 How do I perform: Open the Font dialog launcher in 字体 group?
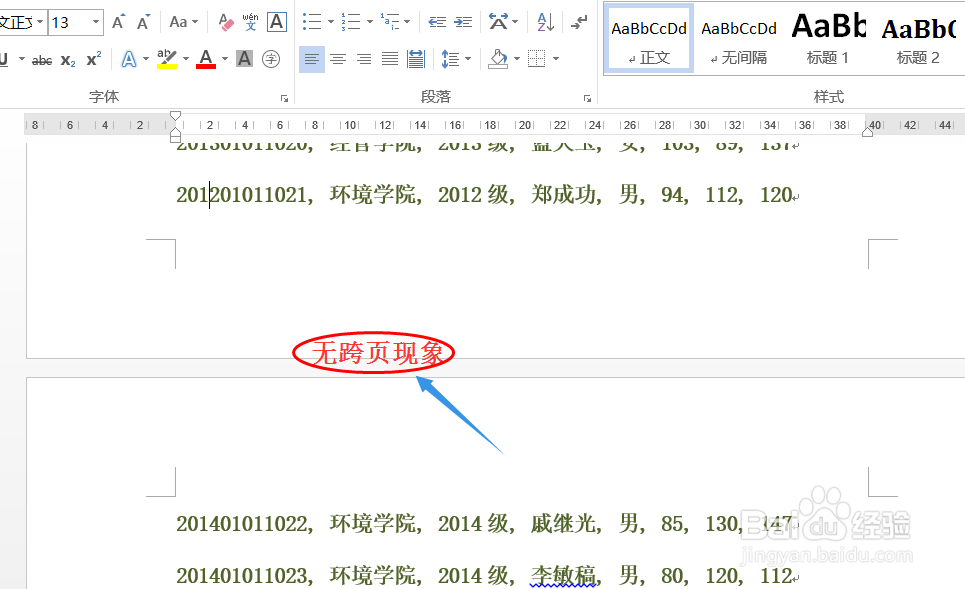(x=283, y=96)
